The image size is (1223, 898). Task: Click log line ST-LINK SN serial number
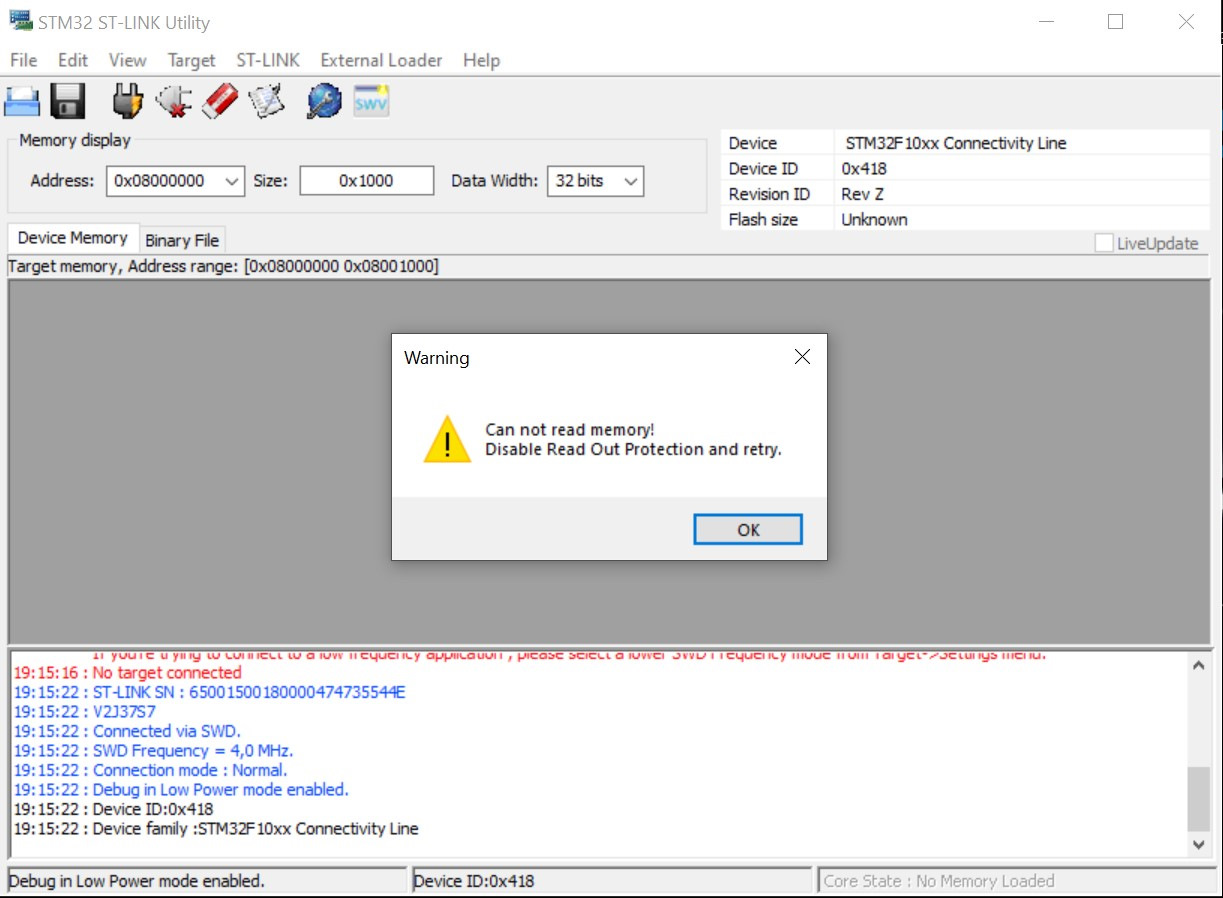point(209,692)
